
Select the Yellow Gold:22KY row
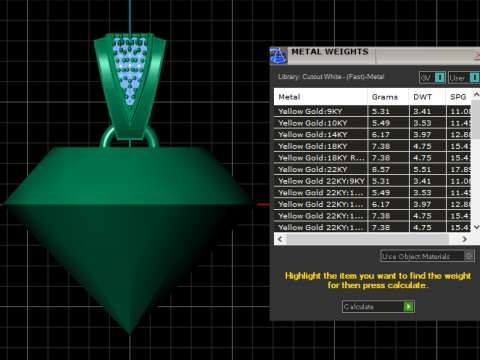point(373,169)
